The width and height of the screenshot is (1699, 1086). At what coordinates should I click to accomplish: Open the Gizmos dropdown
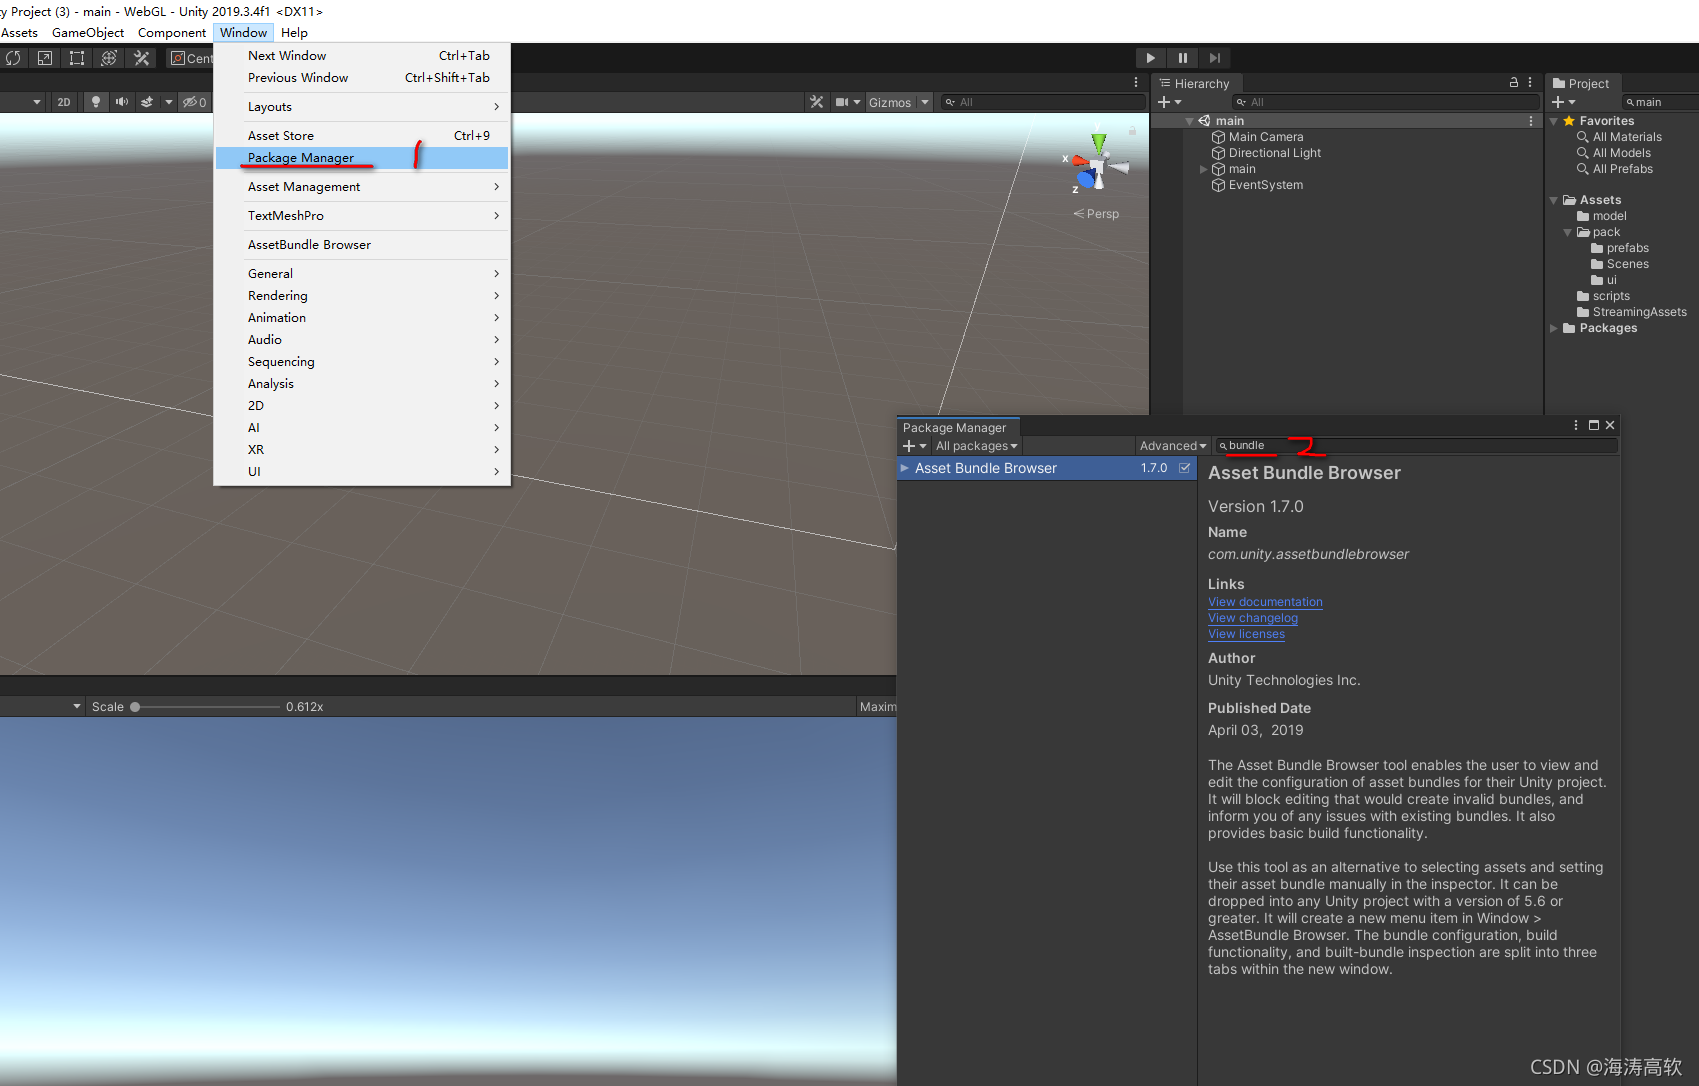899,102
